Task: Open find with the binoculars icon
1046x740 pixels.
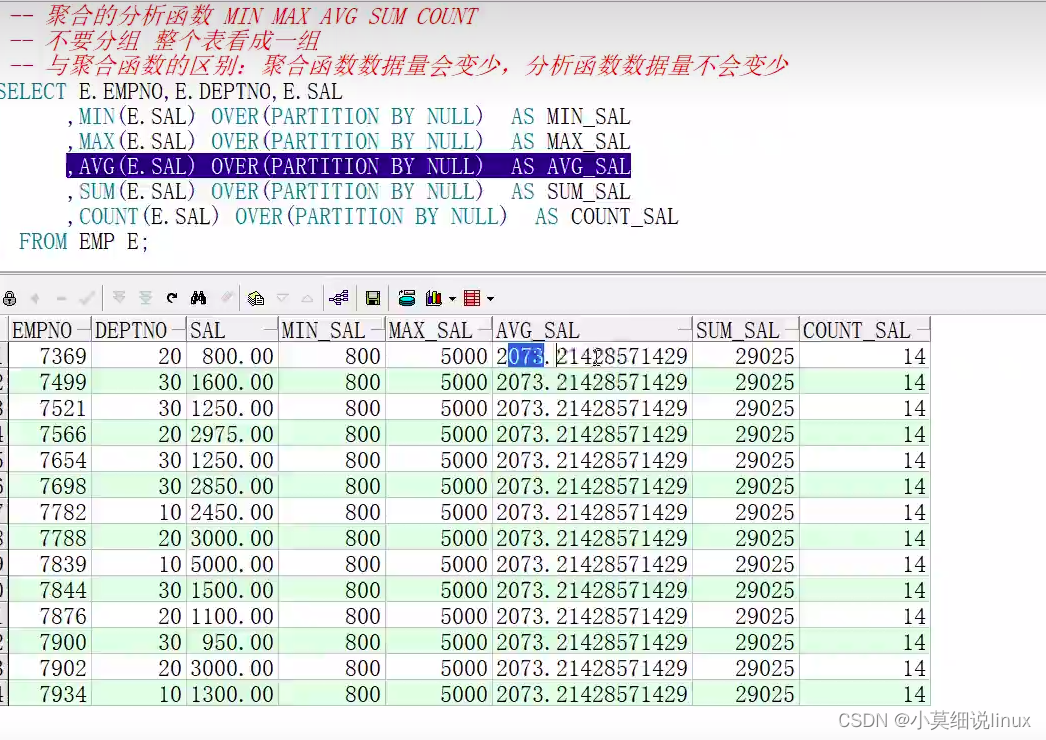Action: (x=198, y=298)
